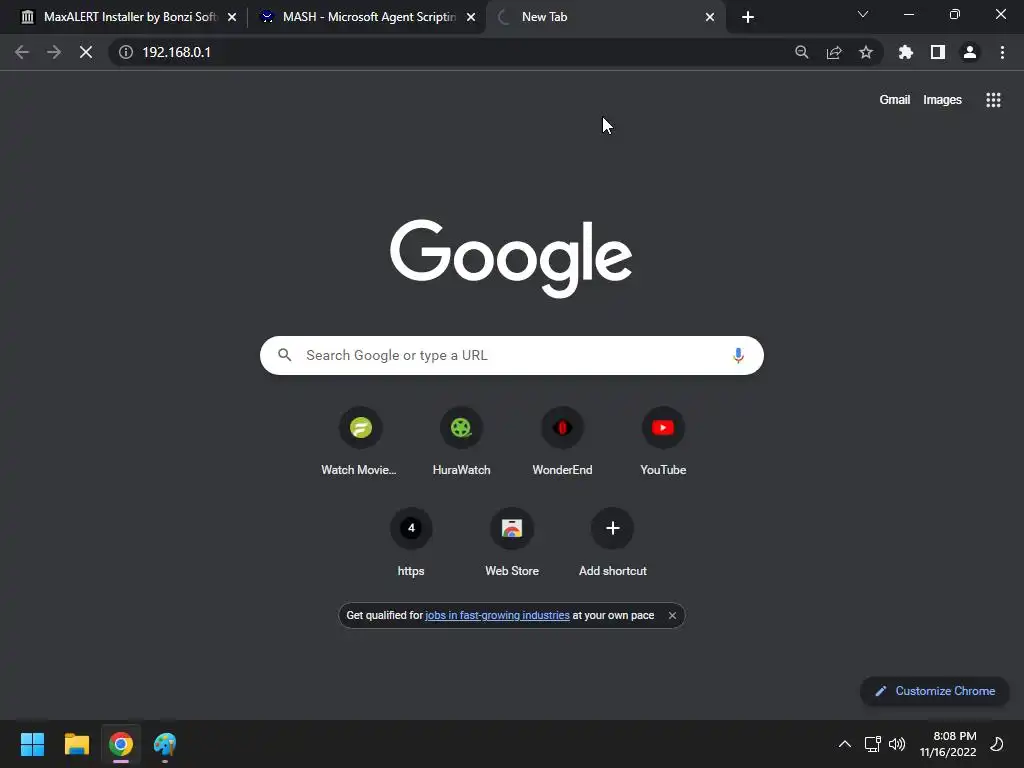1024x768 pixels.
Task: Open the Web Store shortcut
Action: click(x=512, y=542)
